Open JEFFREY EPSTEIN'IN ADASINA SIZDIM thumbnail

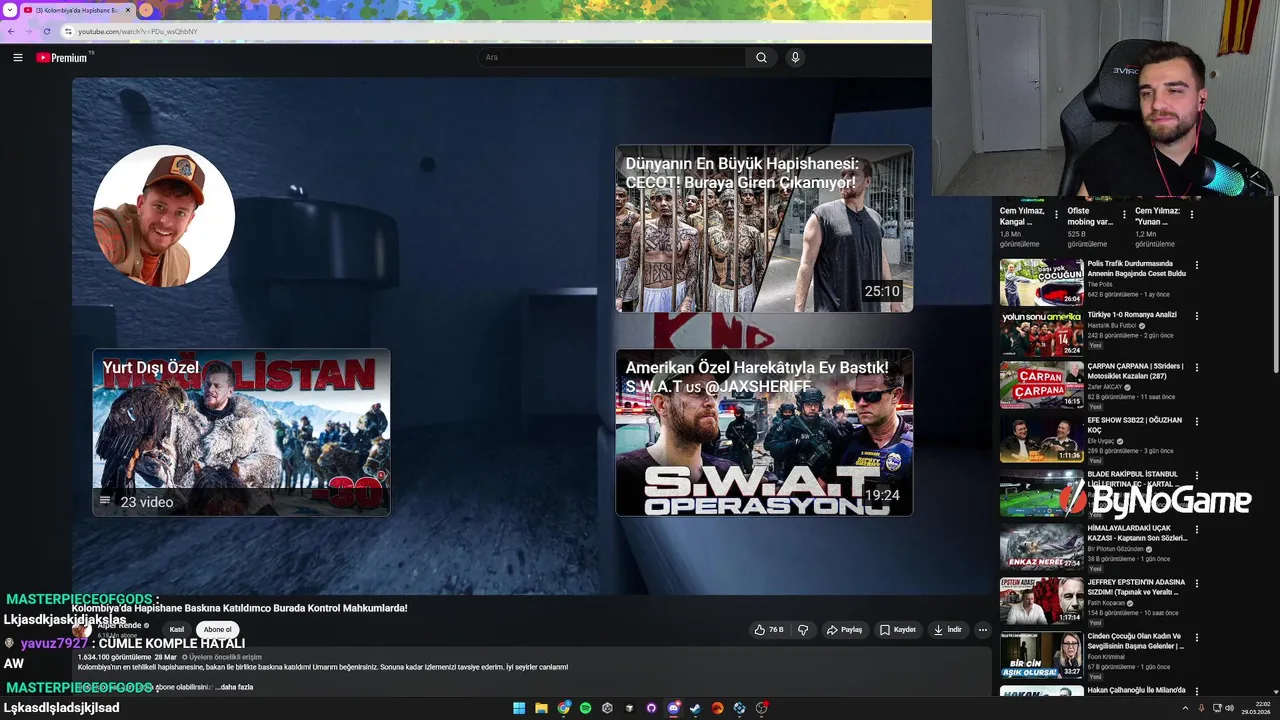pyautogui.click(x=1041, y=601)
